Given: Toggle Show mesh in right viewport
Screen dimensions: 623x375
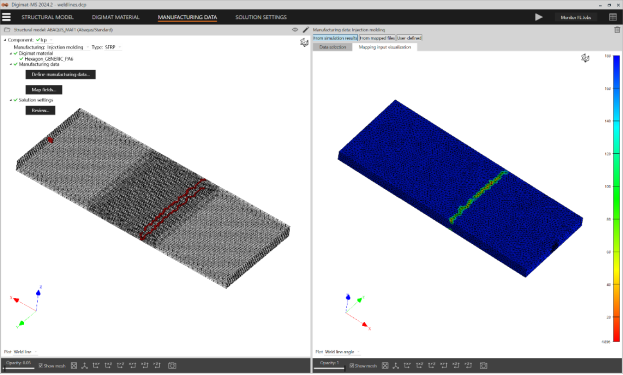Looking at the screenshot, I should click(x=352, y=366).
